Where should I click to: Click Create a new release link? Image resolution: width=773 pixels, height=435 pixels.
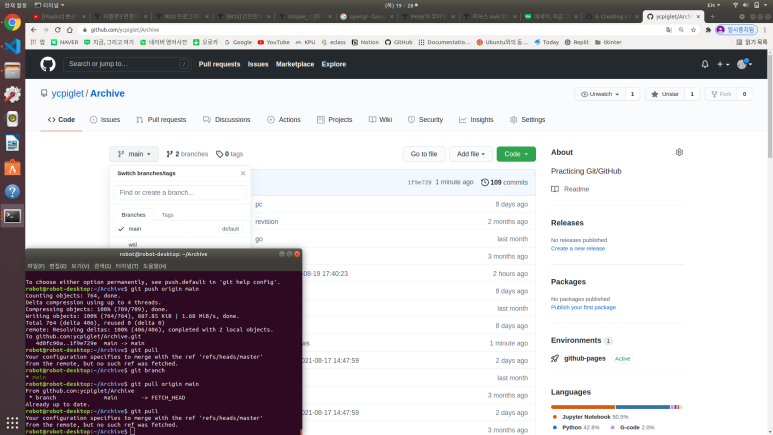click(578, 249)
